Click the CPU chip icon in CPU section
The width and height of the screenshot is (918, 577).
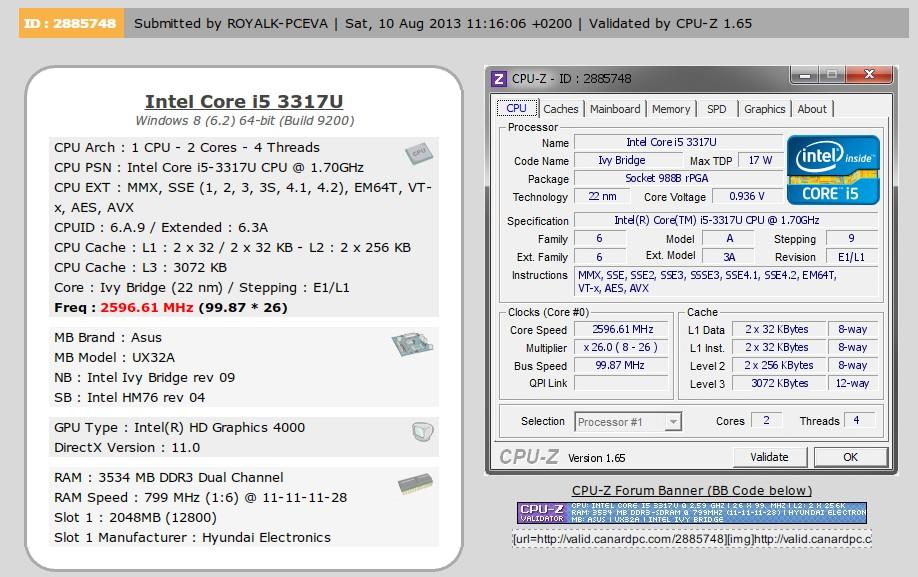tap(419, 153)
